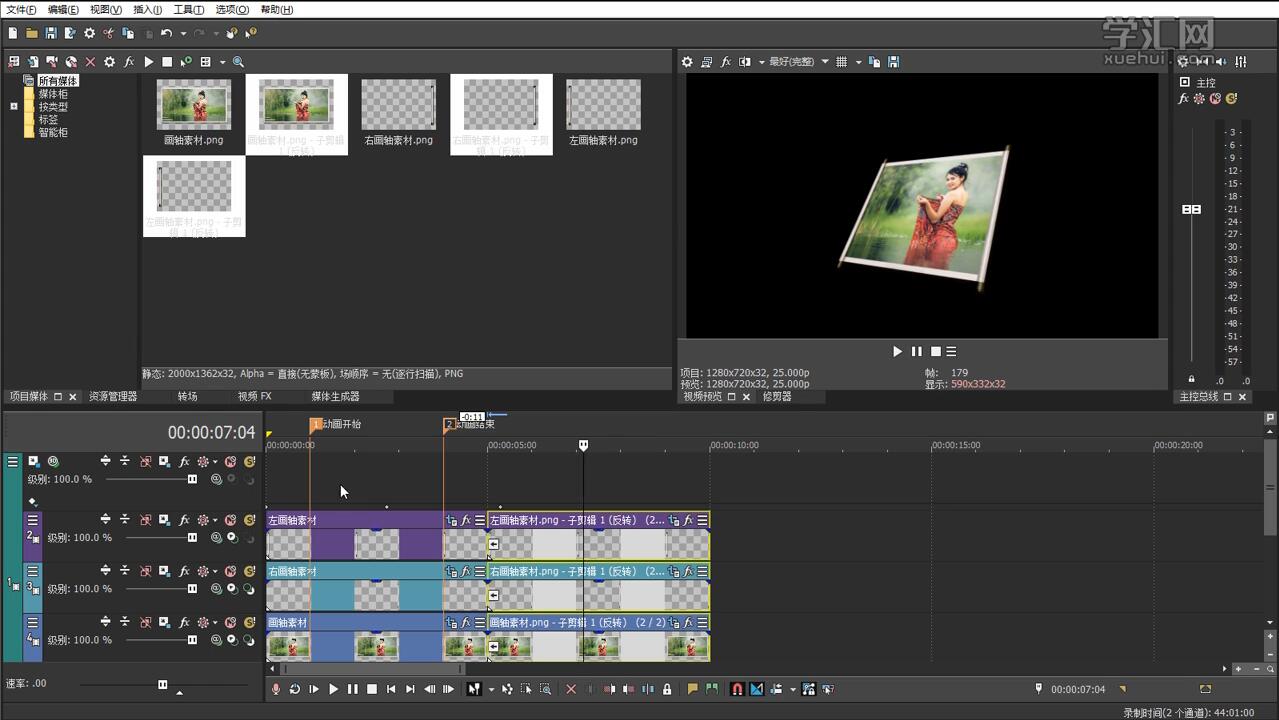Select 所有媒体 in media tree

point(58,81)
